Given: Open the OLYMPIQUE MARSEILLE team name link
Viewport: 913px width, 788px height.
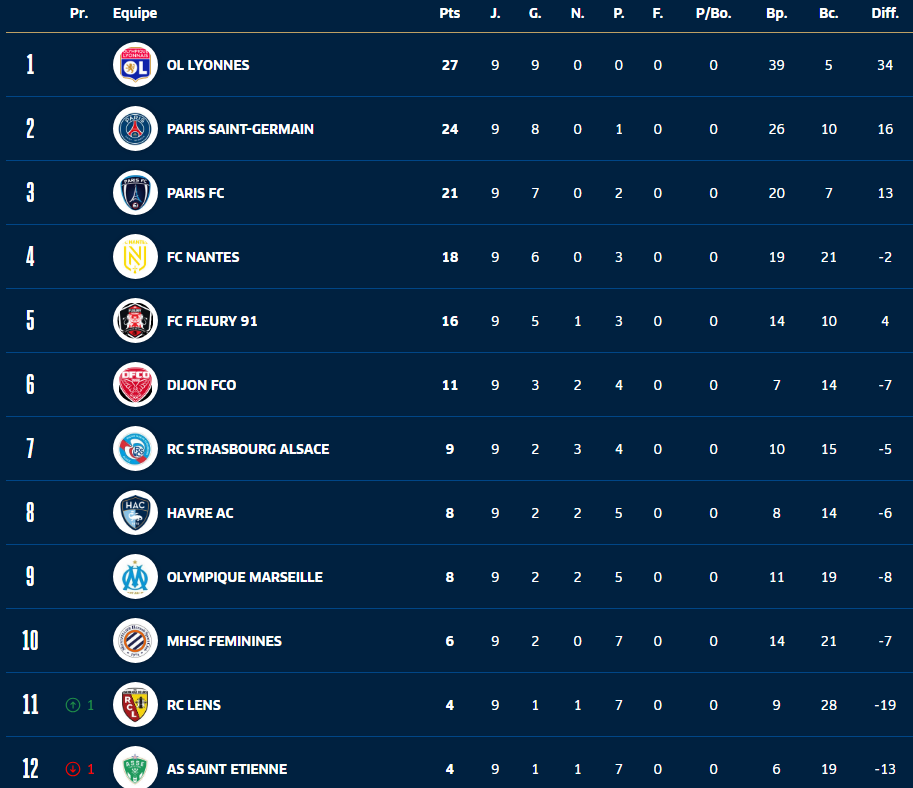Looking at the screenshot, I should tap(245, 577).
